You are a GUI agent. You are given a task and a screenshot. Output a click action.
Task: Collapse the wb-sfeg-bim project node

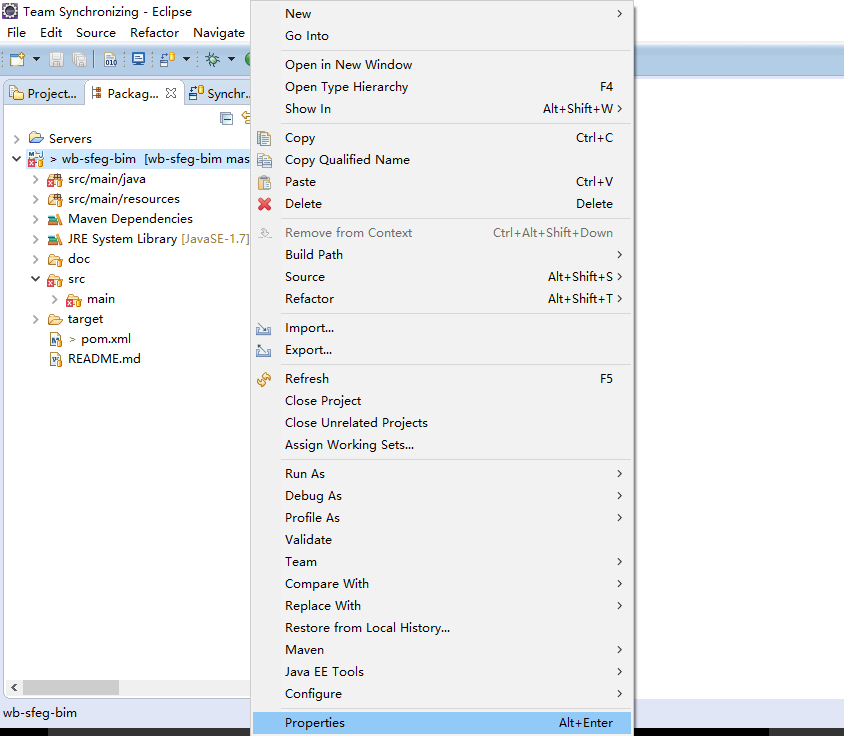(17, 159)
